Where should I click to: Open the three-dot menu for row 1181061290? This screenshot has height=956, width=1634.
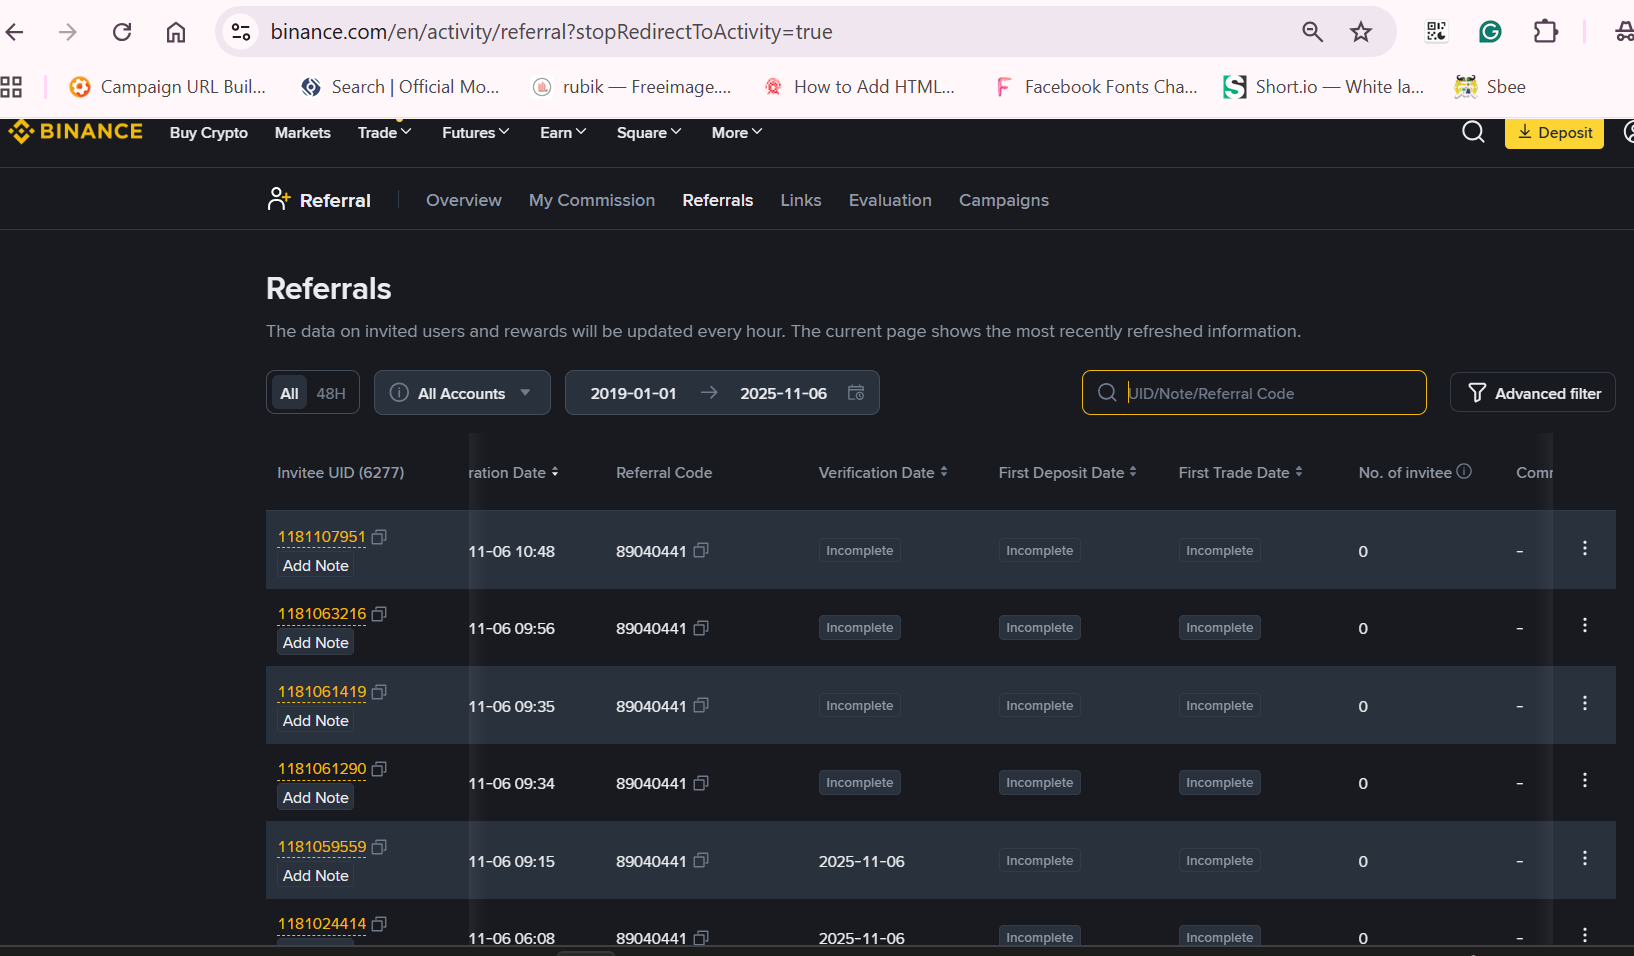coord(1584,780)
